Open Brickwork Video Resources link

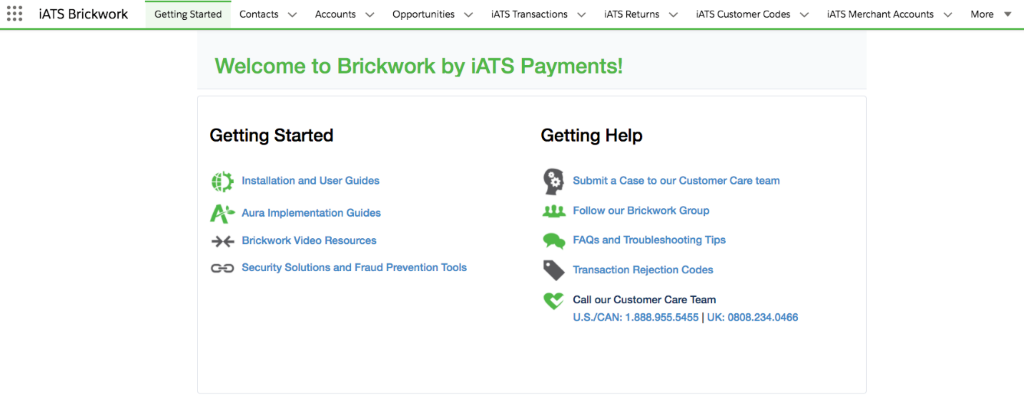309,241
